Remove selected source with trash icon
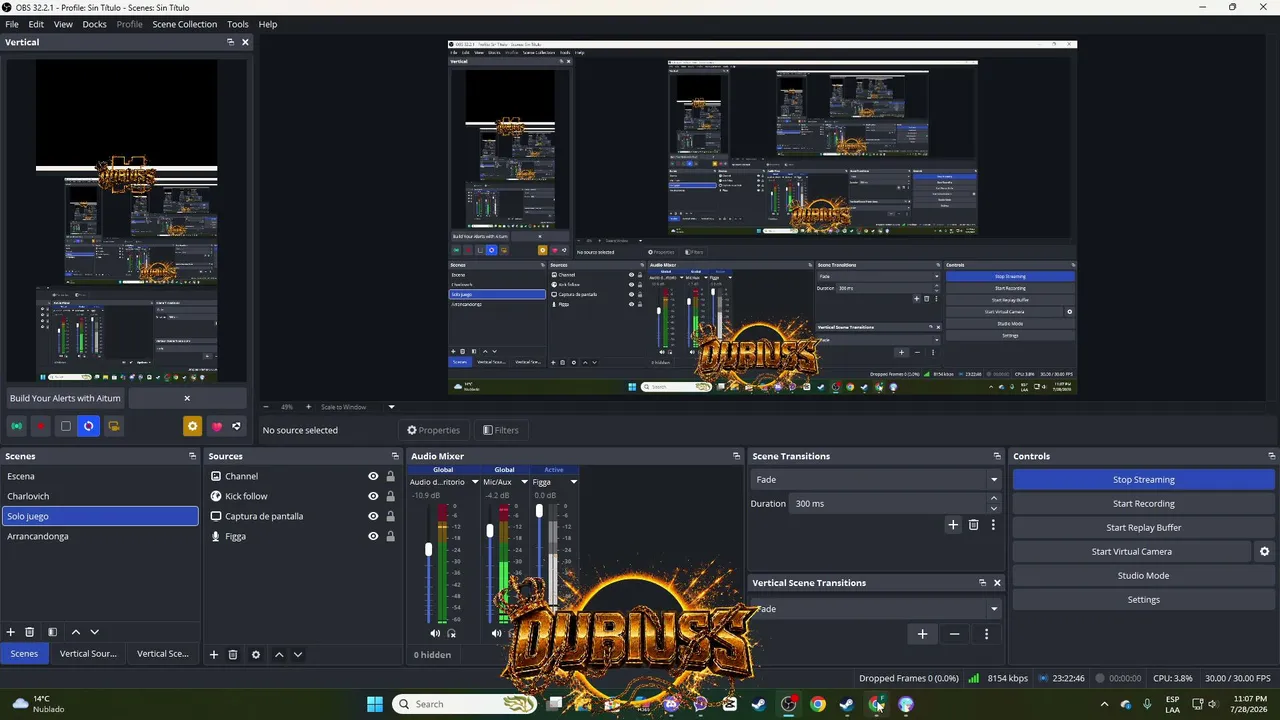Viewport: 1280px width, 720px height. [x=233, y=654]
